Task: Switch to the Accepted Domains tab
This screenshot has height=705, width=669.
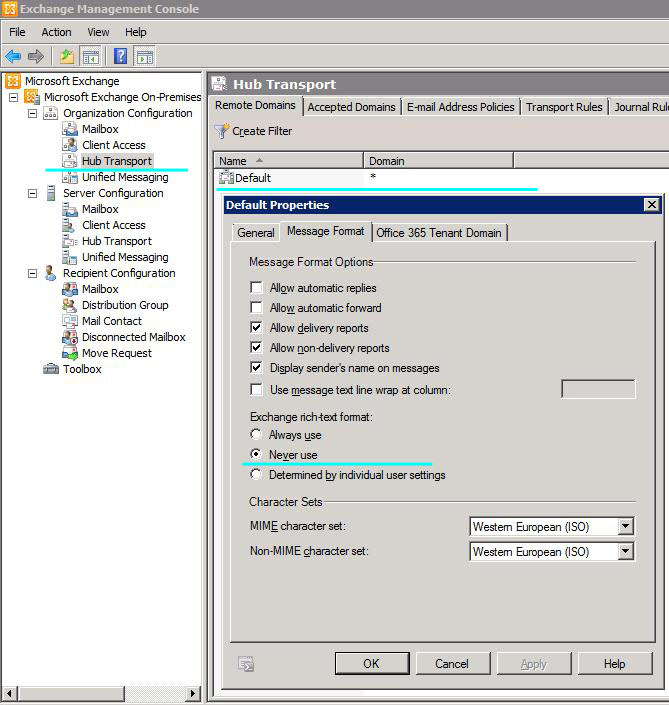Action: tap(352, 107)
